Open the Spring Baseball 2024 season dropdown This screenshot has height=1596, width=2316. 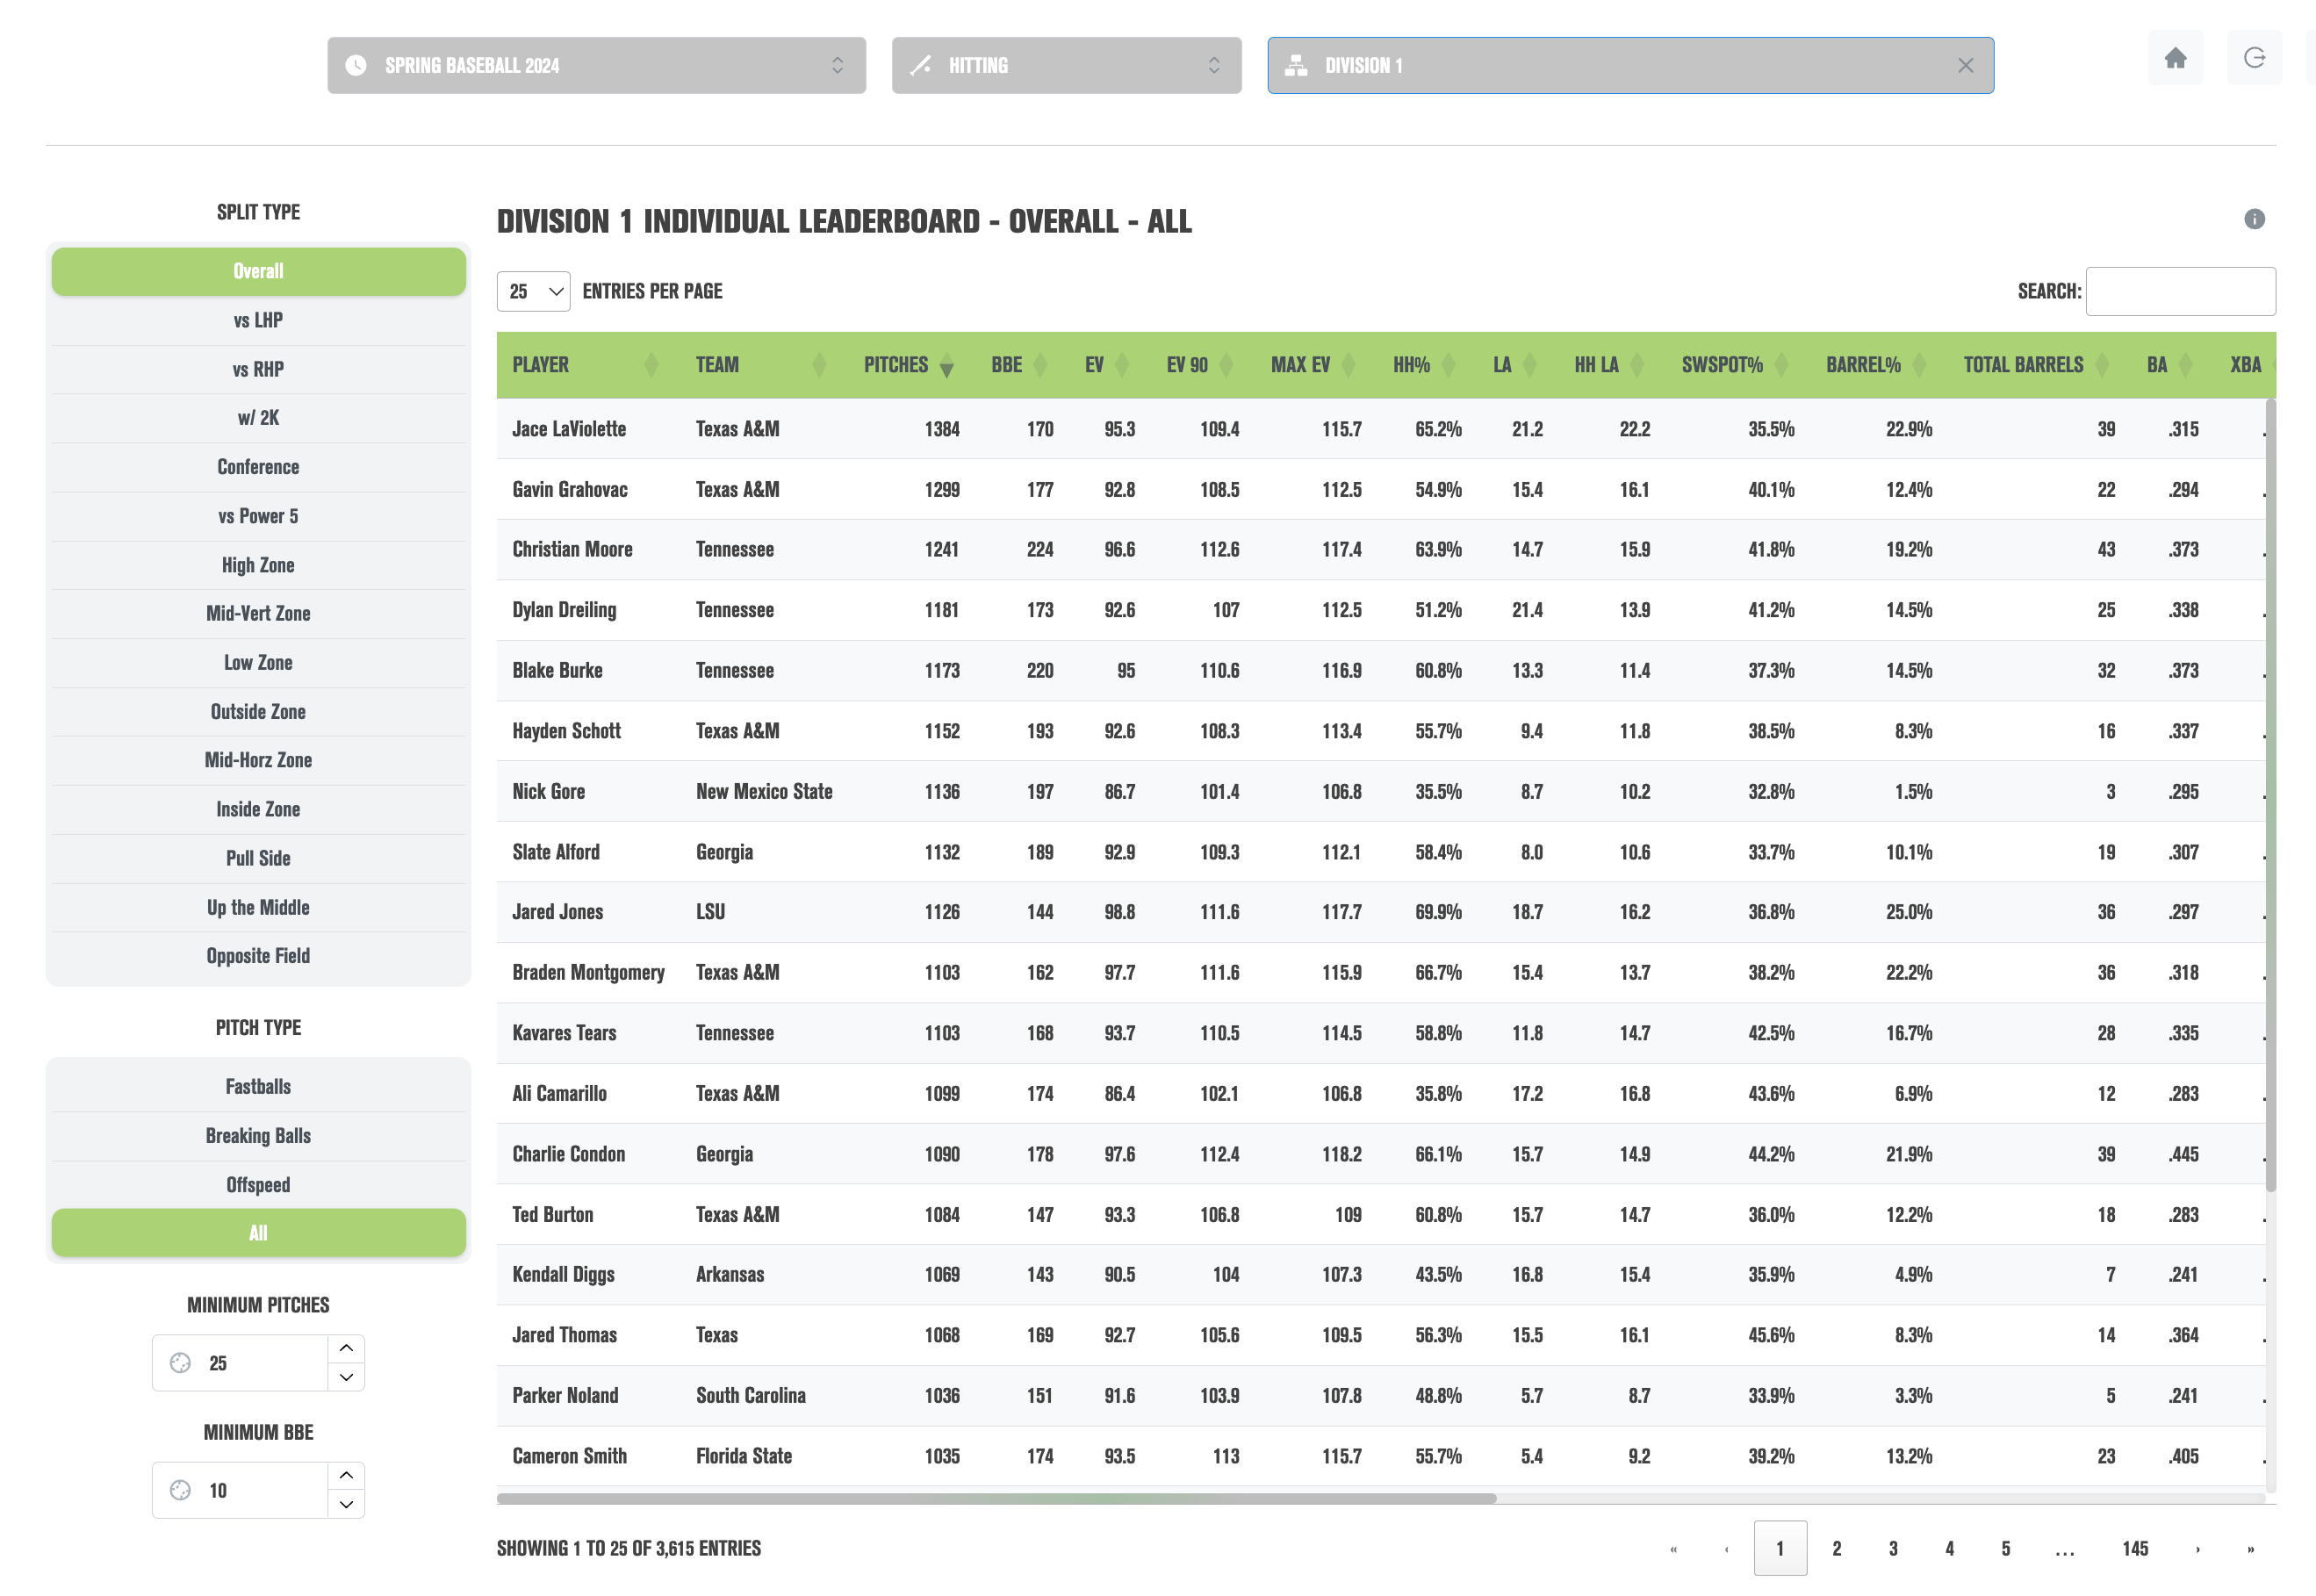pos(596,66)
